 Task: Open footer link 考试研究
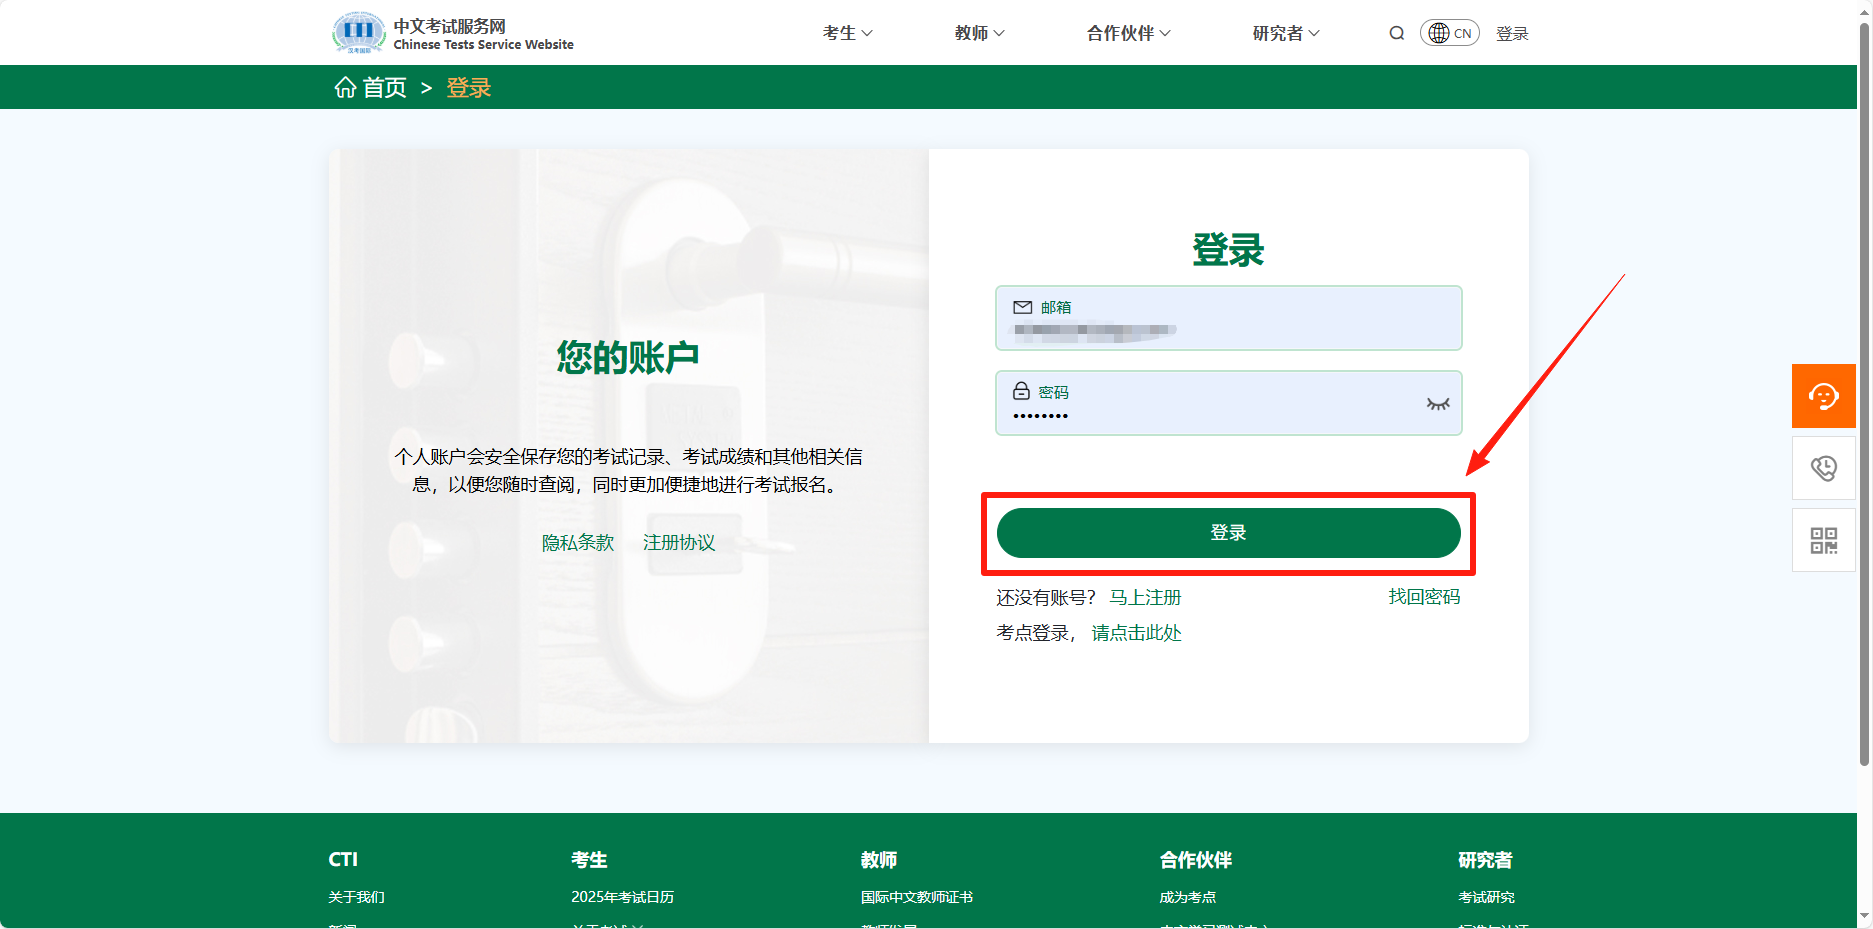(x=1486, y=897)
